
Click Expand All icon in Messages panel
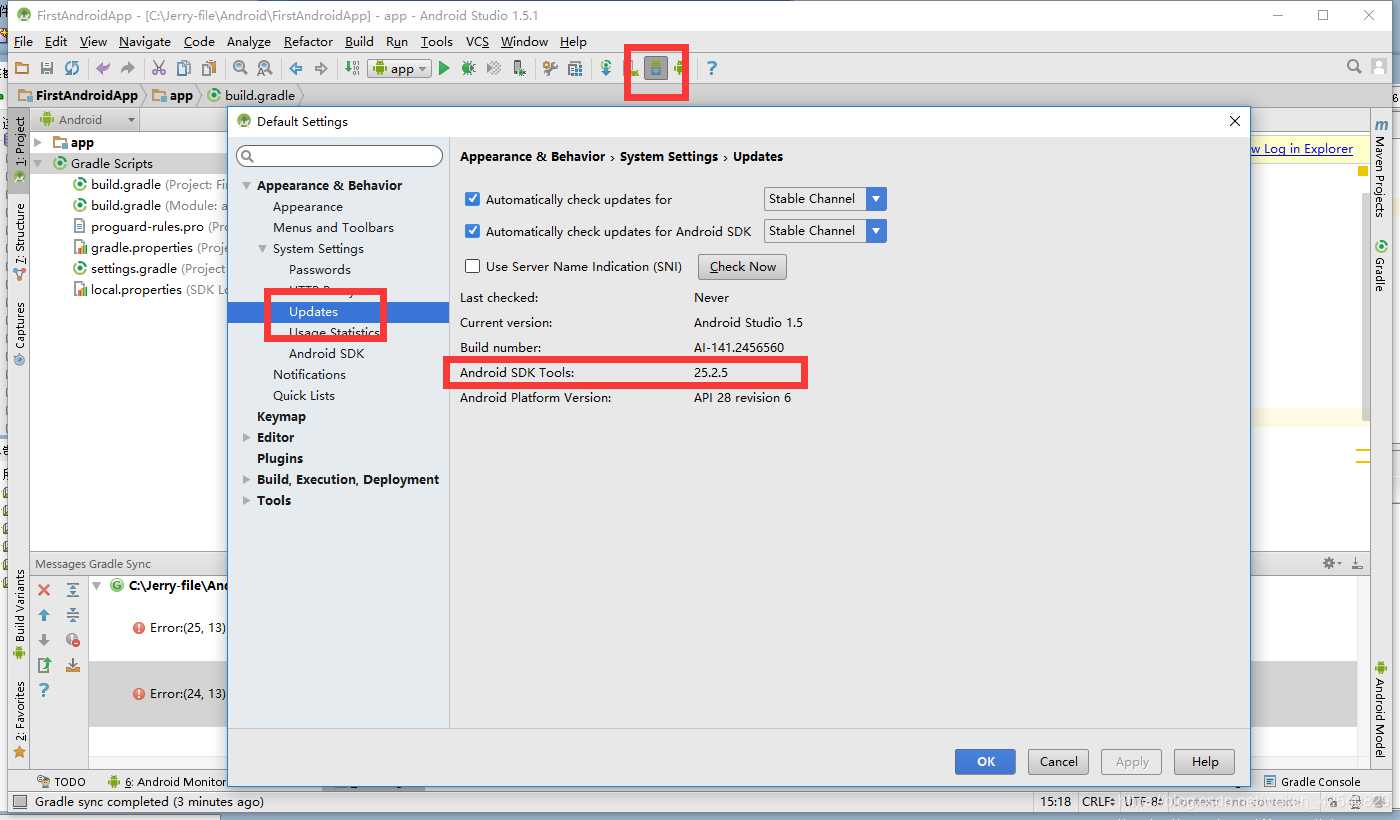[73, 590]
